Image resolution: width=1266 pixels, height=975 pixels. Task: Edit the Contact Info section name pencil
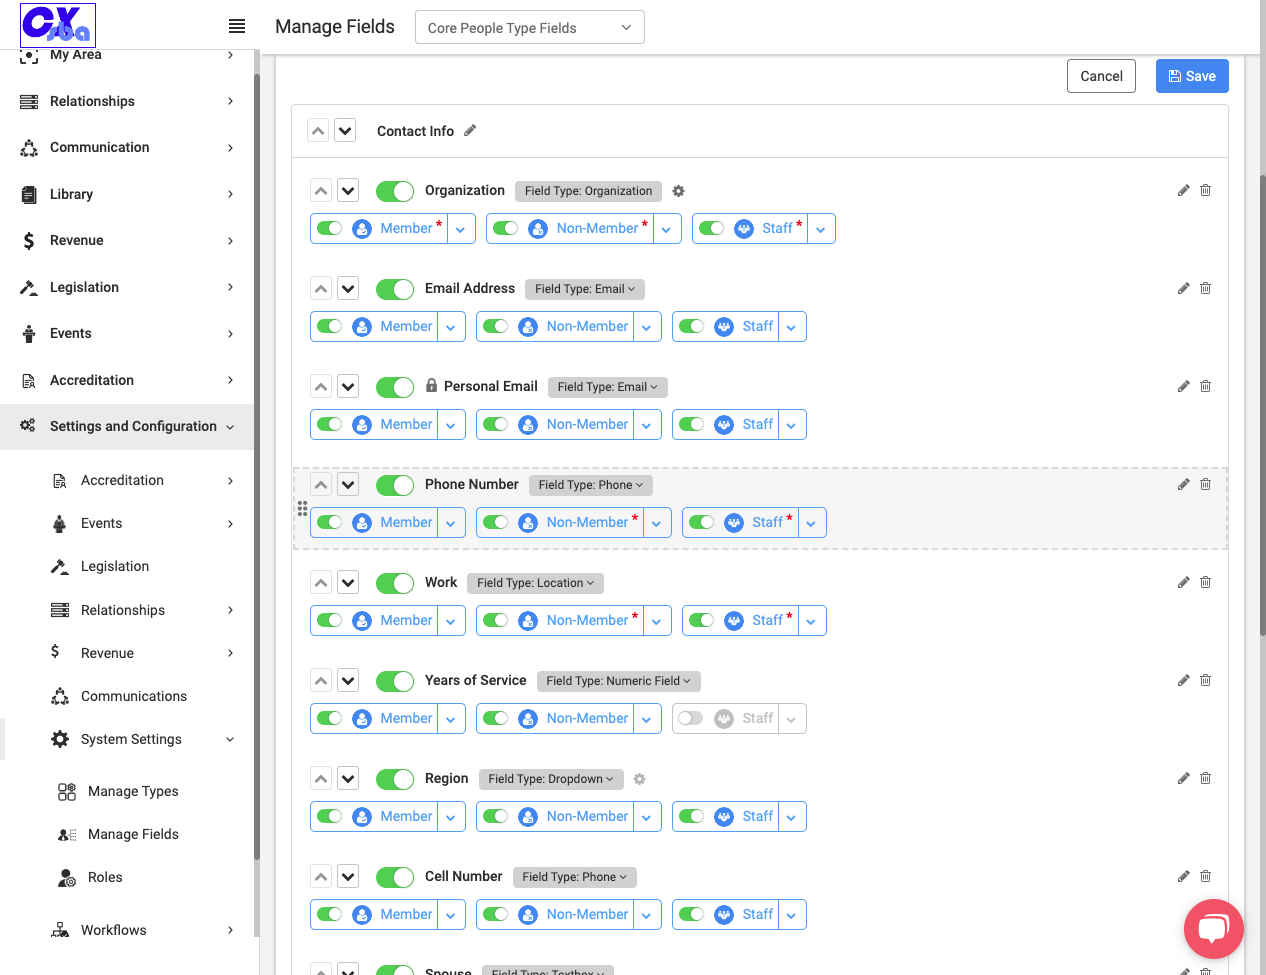point(470,130)
